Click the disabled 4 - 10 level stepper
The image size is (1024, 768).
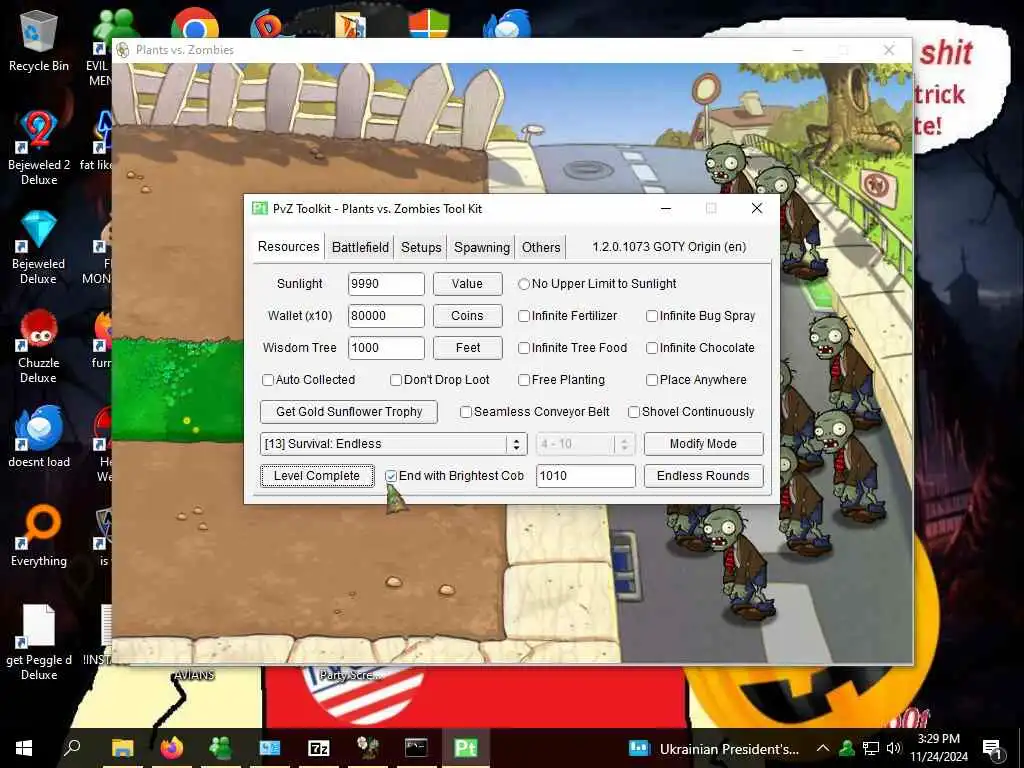[585, 444]
